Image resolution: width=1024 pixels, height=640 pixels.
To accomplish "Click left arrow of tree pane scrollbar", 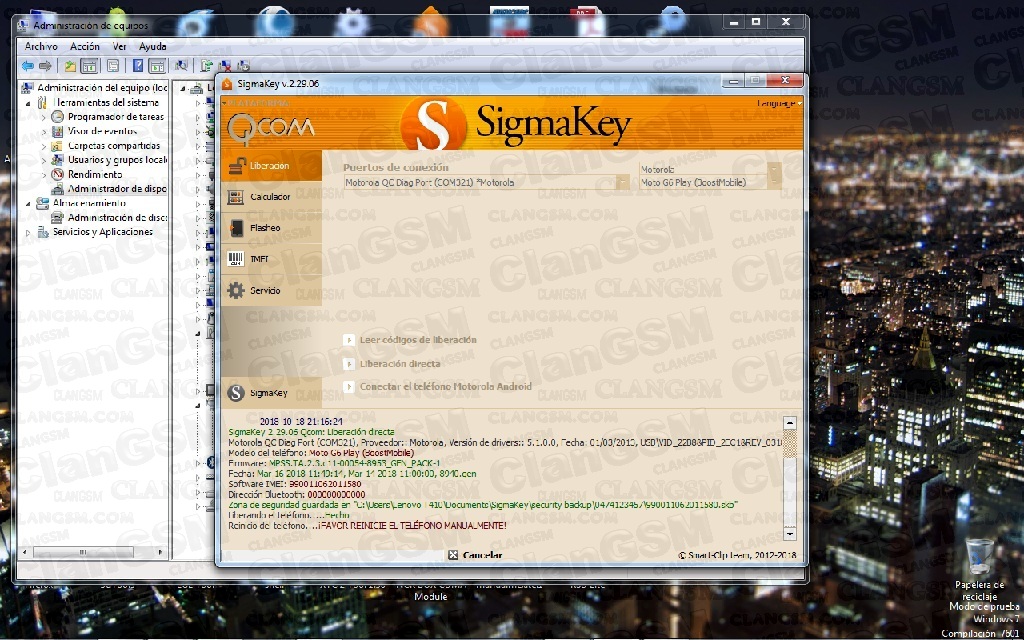I will tap(25, 552).
